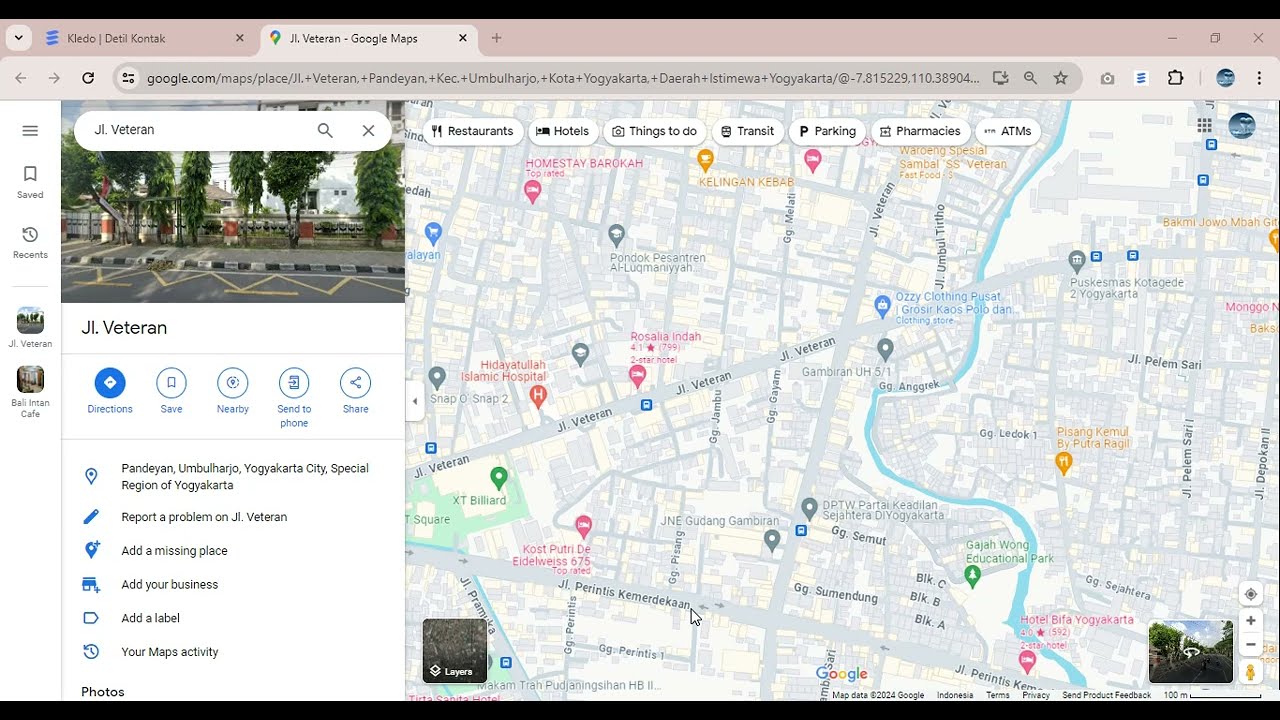Click Pondok Pesantren Al-Luqmaniyyah pin
The width and height of the screenshot is (1280, 720).
coord(617,235)
